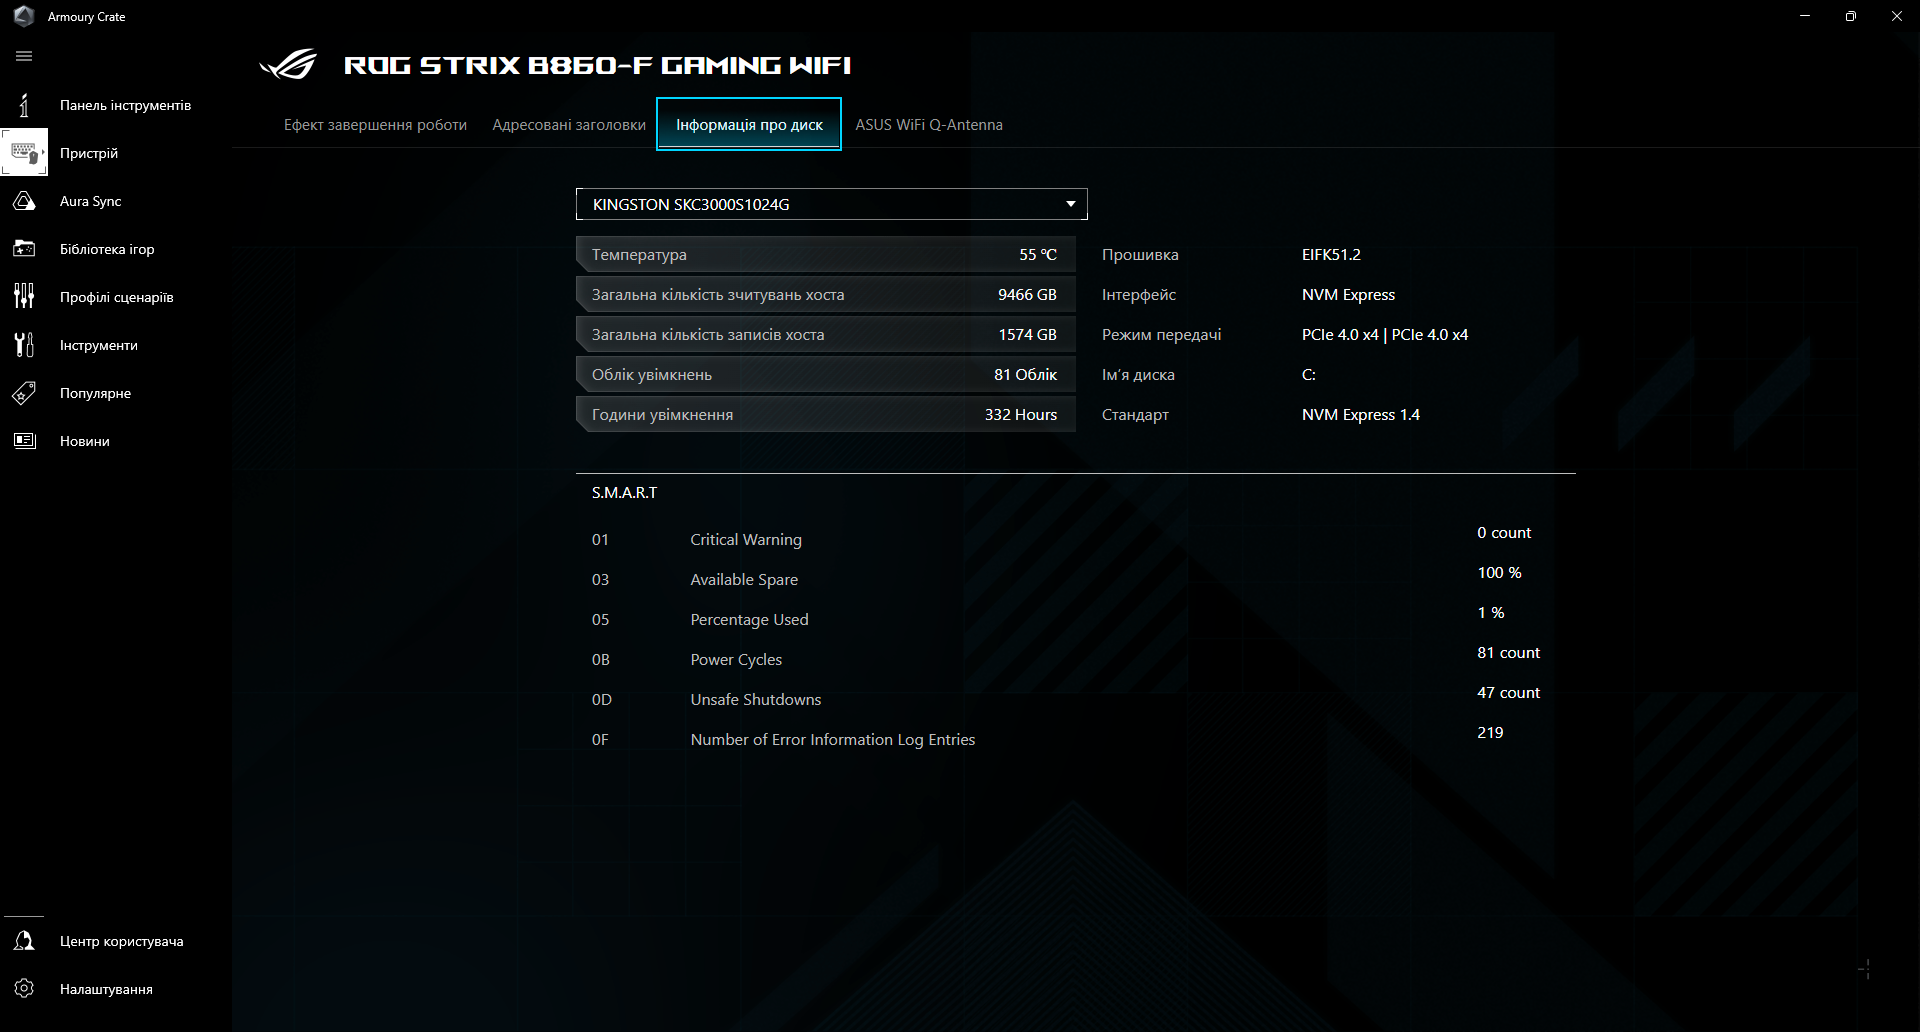Click the ROG STRIX B860-F GAMING WIFI title
Viewport: 1920px width, 1032px height.
(597, 65)
